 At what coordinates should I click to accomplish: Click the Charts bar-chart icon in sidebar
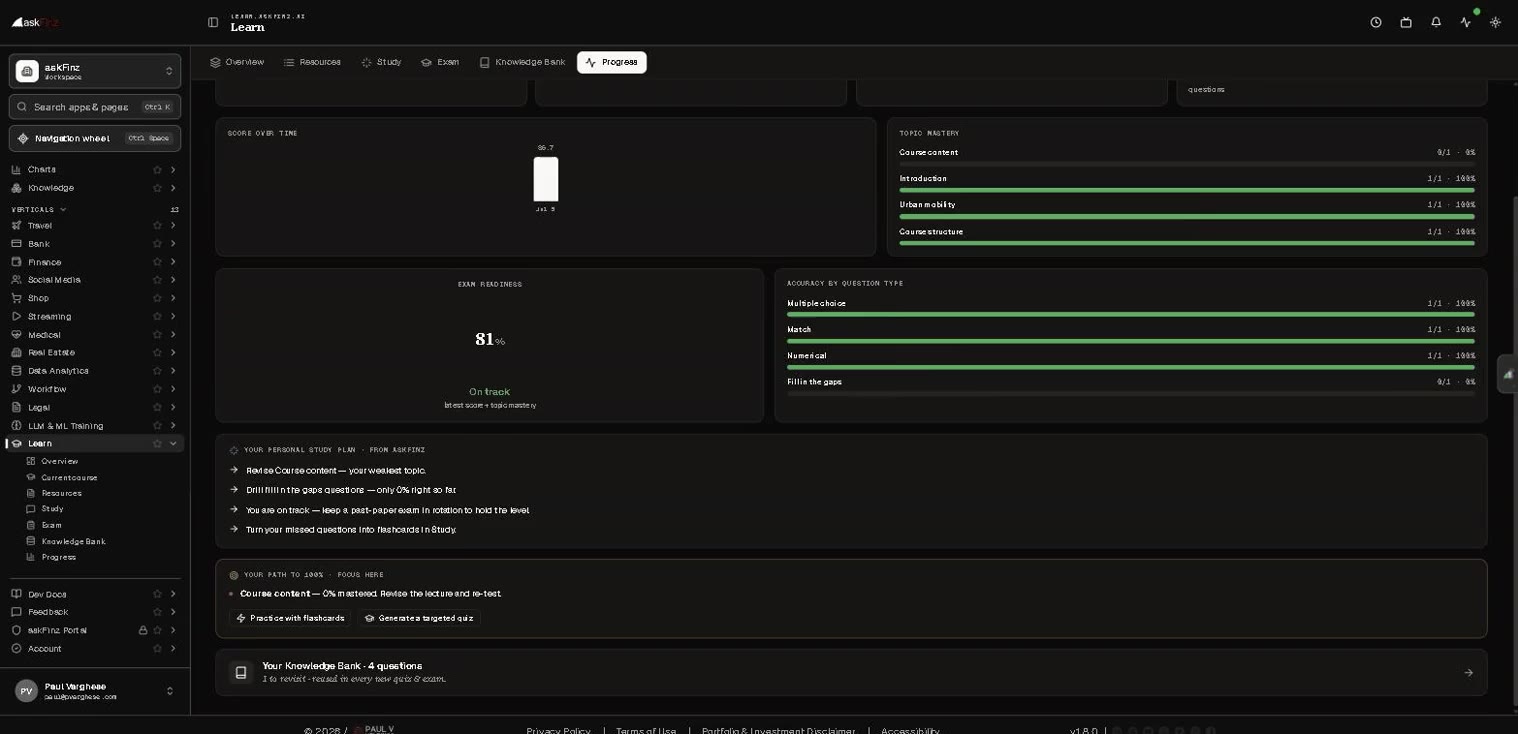(x=16, y=170)
